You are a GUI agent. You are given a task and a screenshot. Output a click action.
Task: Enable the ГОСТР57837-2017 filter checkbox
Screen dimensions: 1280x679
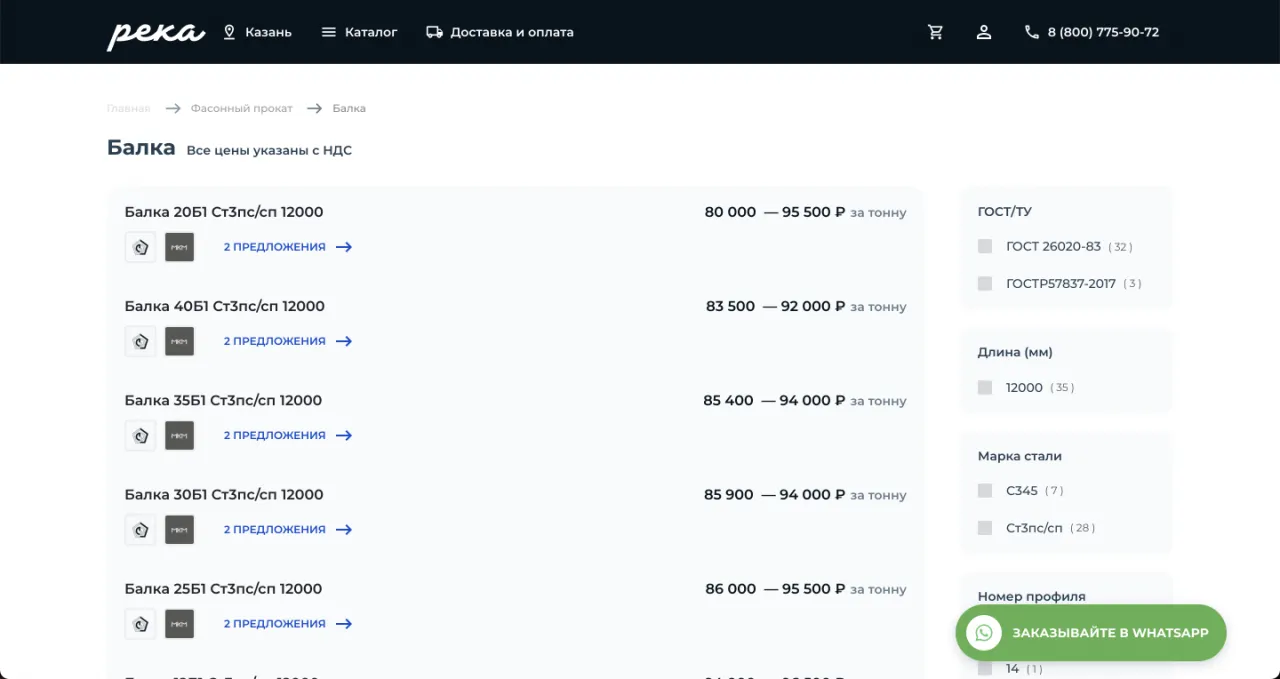coord(985,283)
